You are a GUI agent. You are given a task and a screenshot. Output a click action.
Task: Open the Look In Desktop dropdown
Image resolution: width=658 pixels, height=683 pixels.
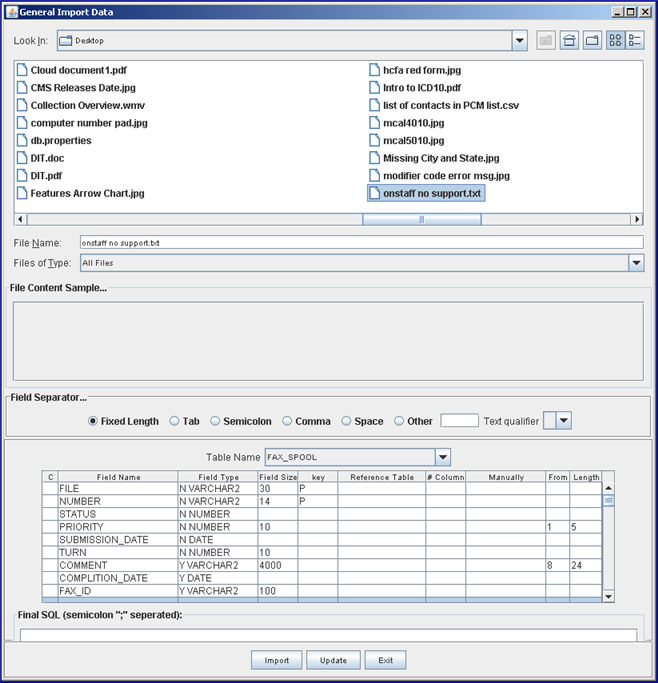tap(520, 41)
